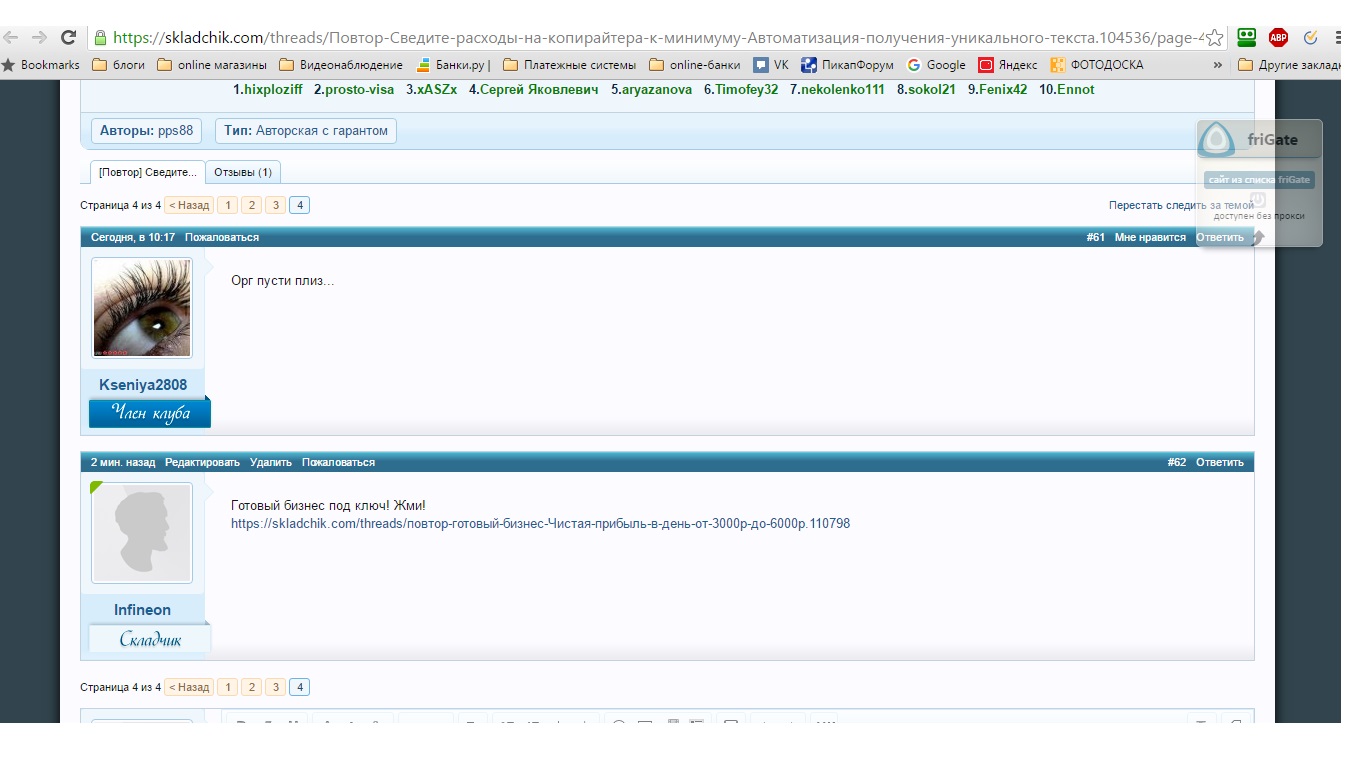The image size is (1366, 768).
Task: Expand the online-банки bookmarks folder
Action: [x=695, y=65]
